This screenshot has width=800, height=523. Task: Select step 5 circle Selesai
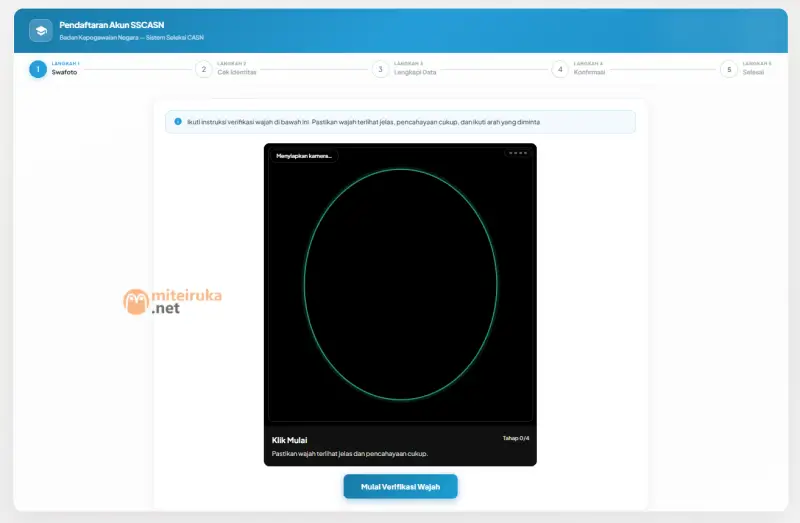pyautogui.click(x=729, y=69)
